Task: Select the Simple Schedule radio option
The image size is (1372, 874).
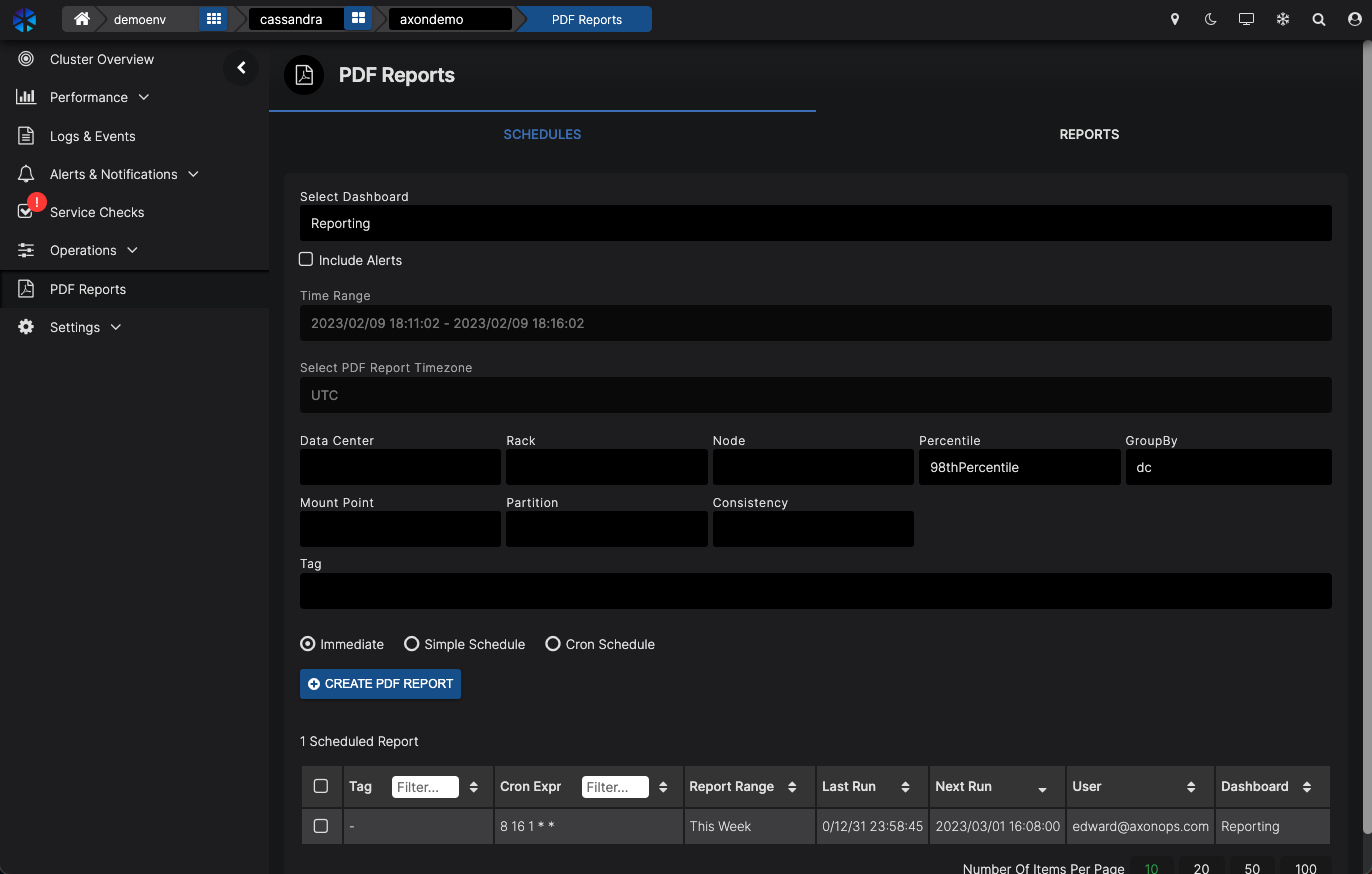Action: click(x=411, y=644)
